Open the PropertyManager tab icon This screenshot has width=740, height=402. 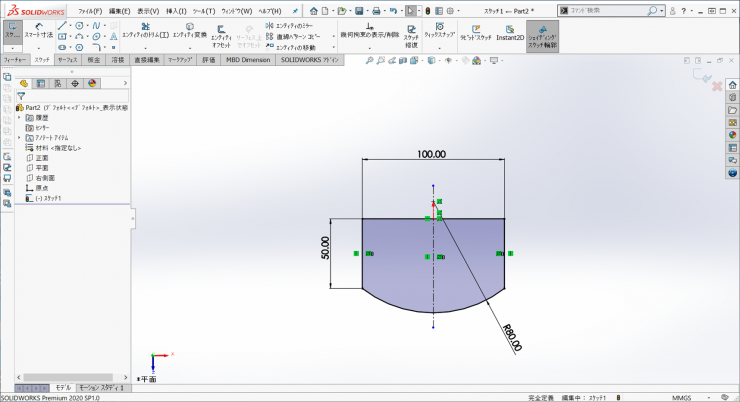tap(40, 83)
